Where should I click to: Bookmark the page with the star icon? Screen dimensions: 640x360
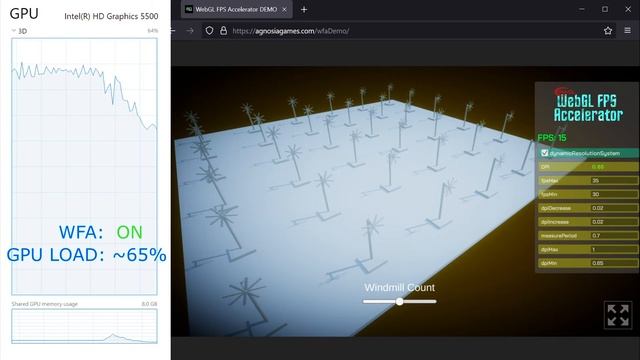(608, 31)
